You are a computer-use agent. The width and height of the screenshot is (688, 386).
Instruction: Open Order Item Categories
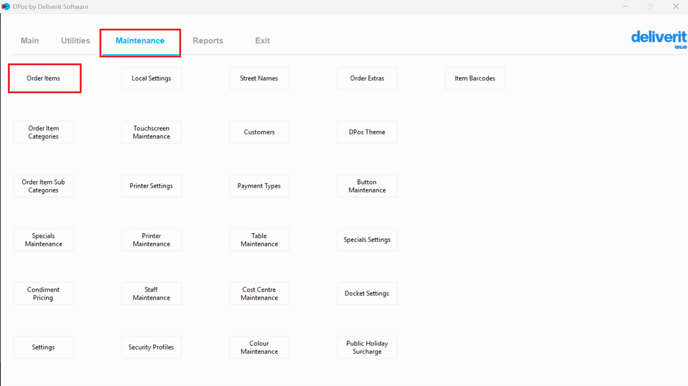point(43,132)
